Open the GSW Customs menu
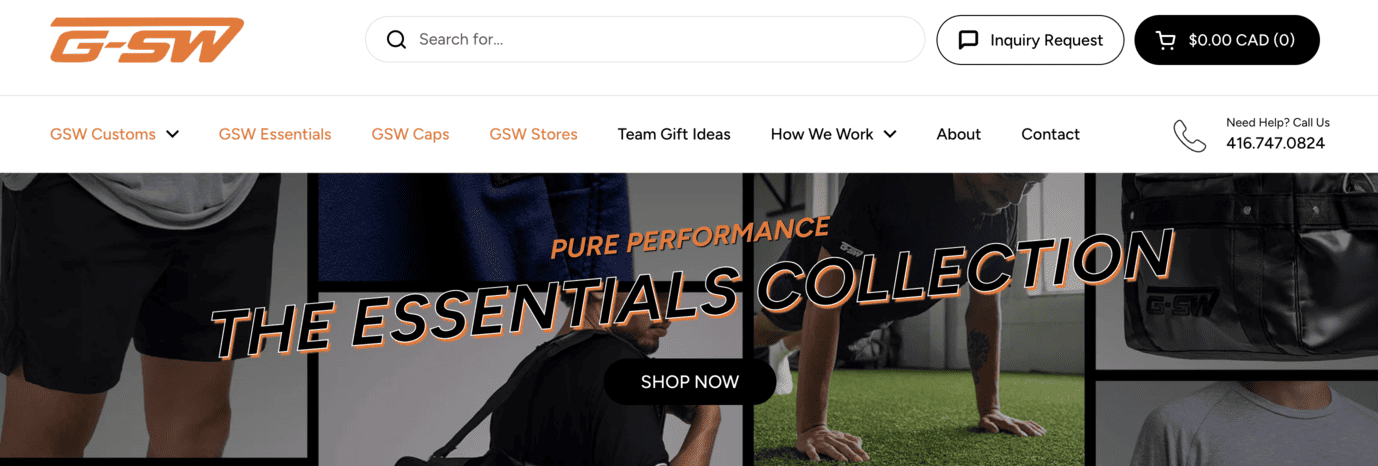The height and width of the screenshot is (466, 1378). (x=103, y=134)
